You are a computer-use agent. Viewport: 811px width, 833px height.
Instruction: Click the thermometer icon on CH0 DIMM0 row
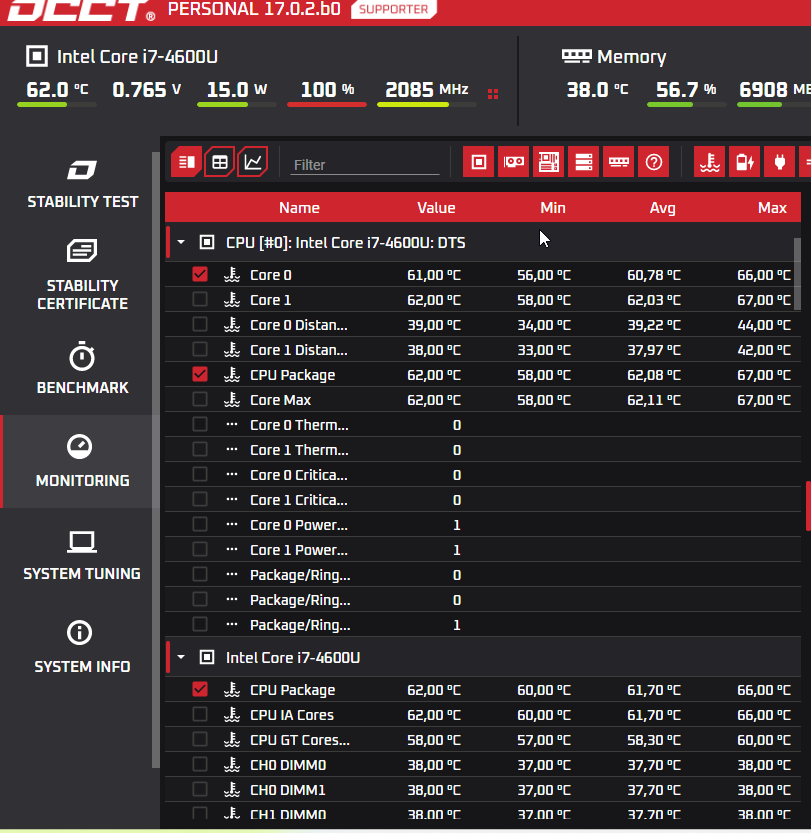click(232, 764)
